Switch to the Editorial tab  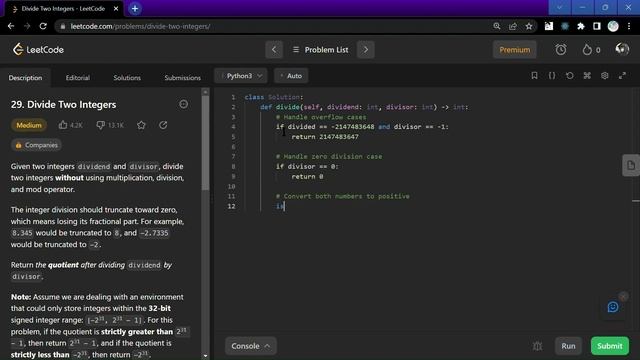point(78,78)
